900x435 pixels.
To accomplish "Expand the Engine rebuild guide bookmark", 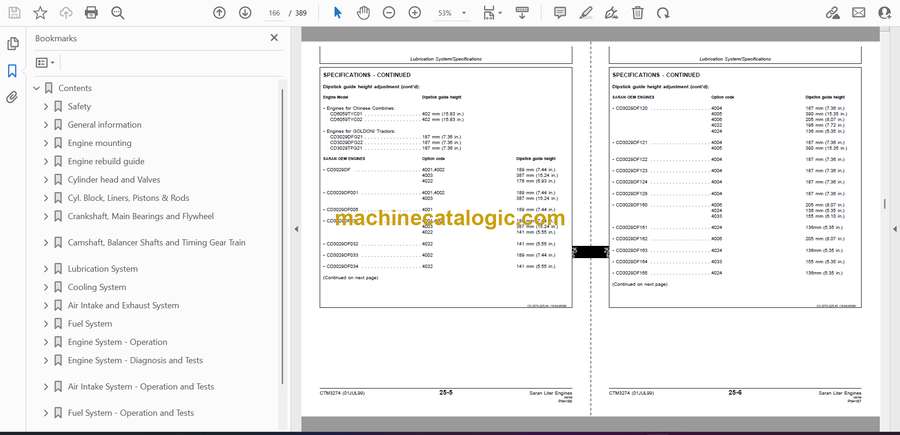I will coord(46,161).
